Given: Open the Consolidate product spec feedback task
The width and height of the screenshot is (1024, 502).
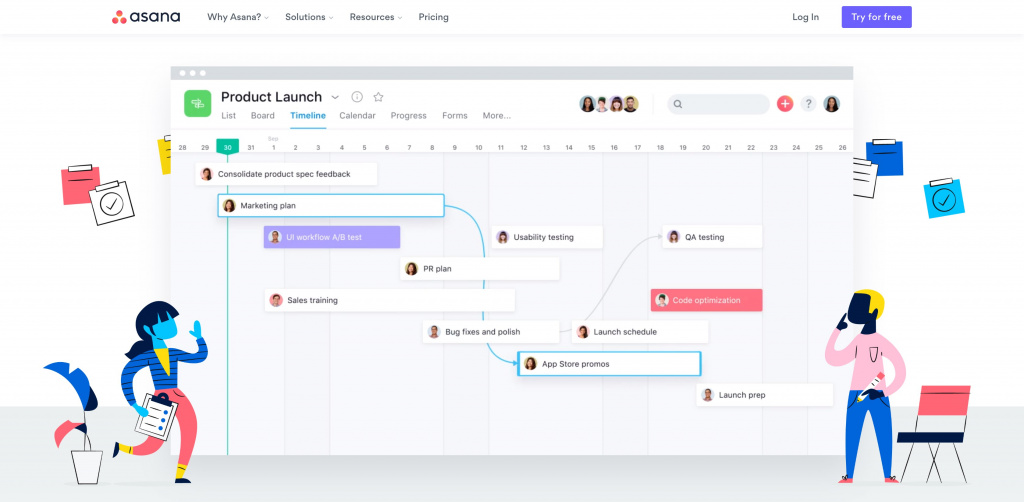Looking at the screenshot, I should pos(286,174).
